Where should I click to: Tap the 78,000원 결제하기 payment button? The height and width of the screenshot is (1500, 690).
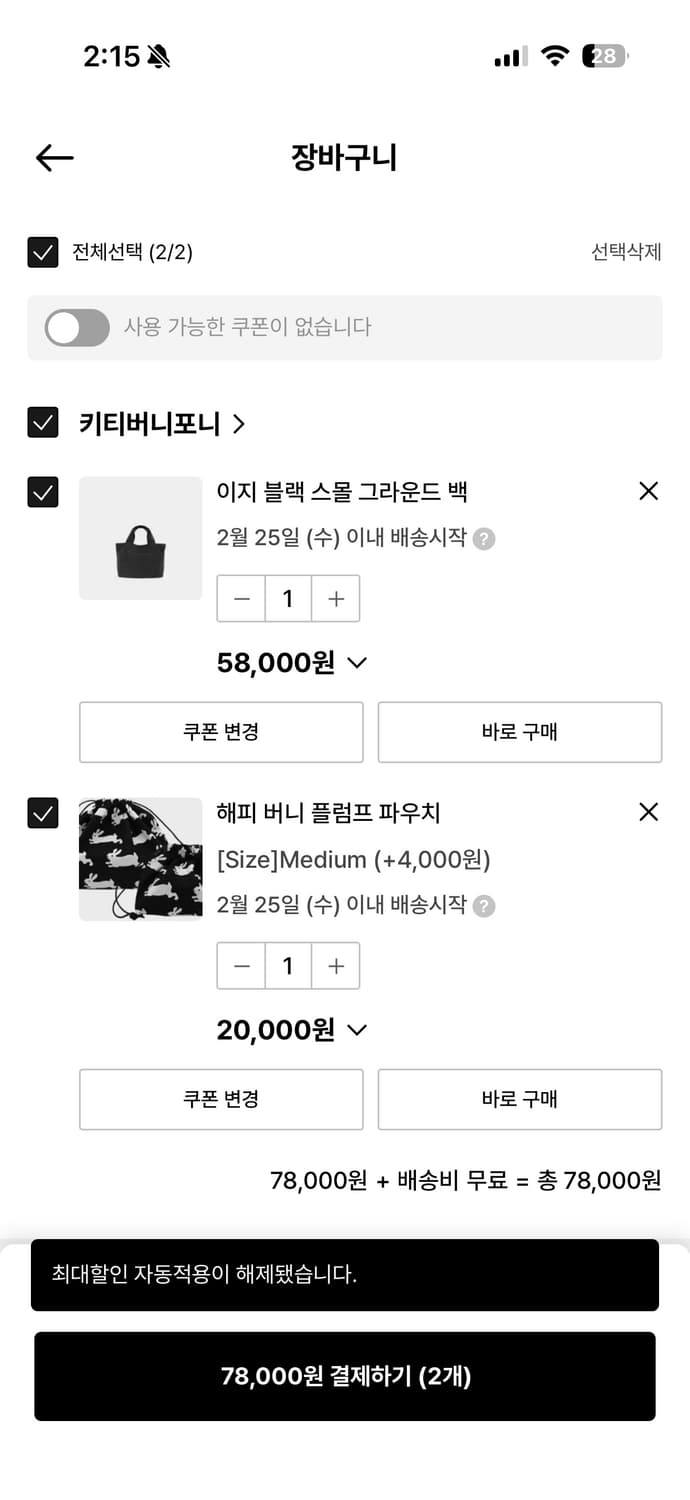pos(345,1376)
